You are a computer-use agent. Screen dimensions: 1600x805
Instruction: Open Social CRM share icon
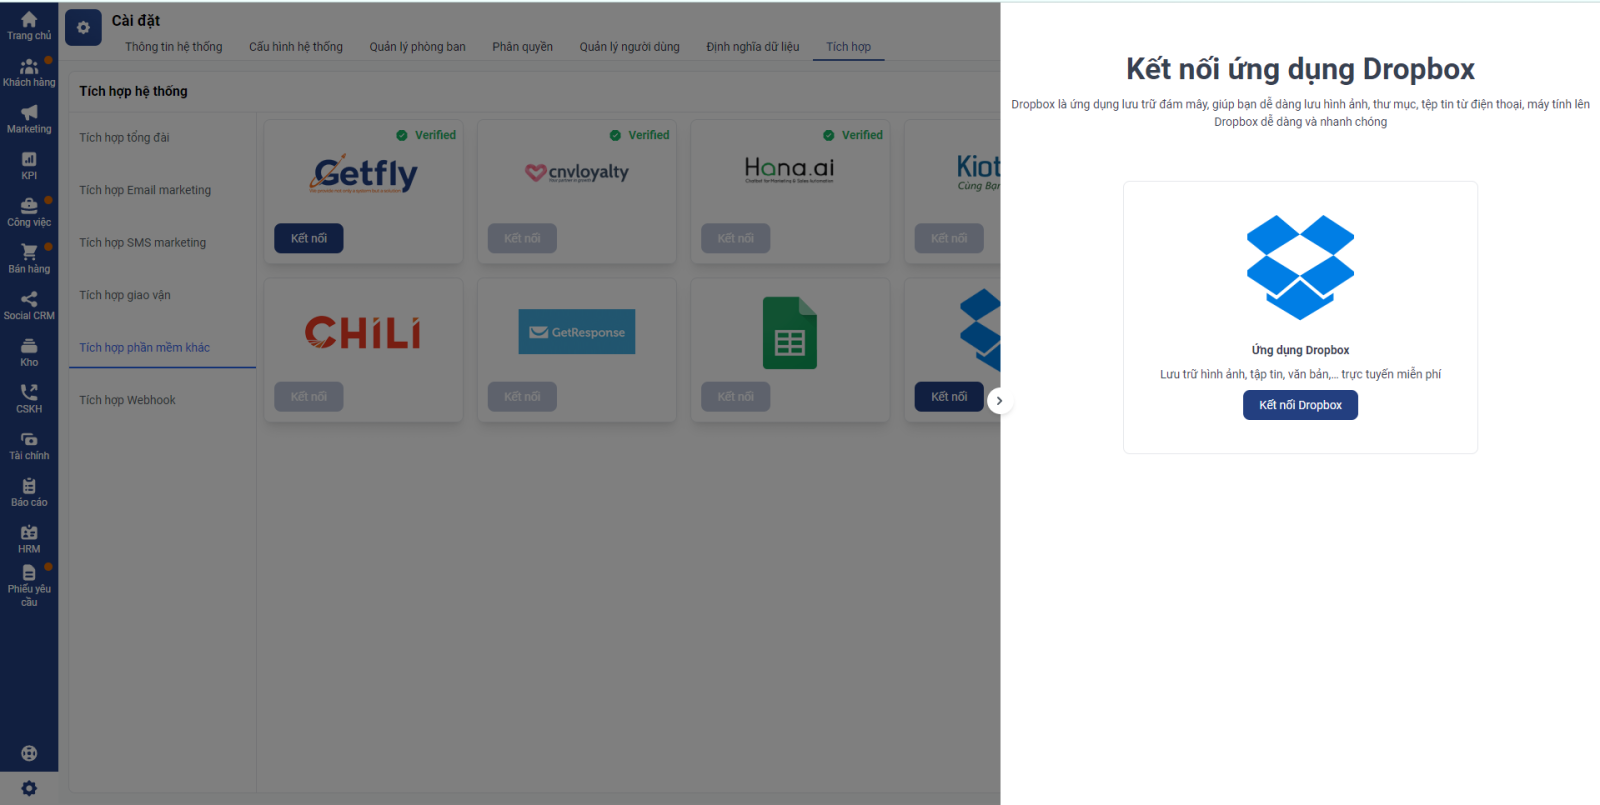(x=29, y=300)
